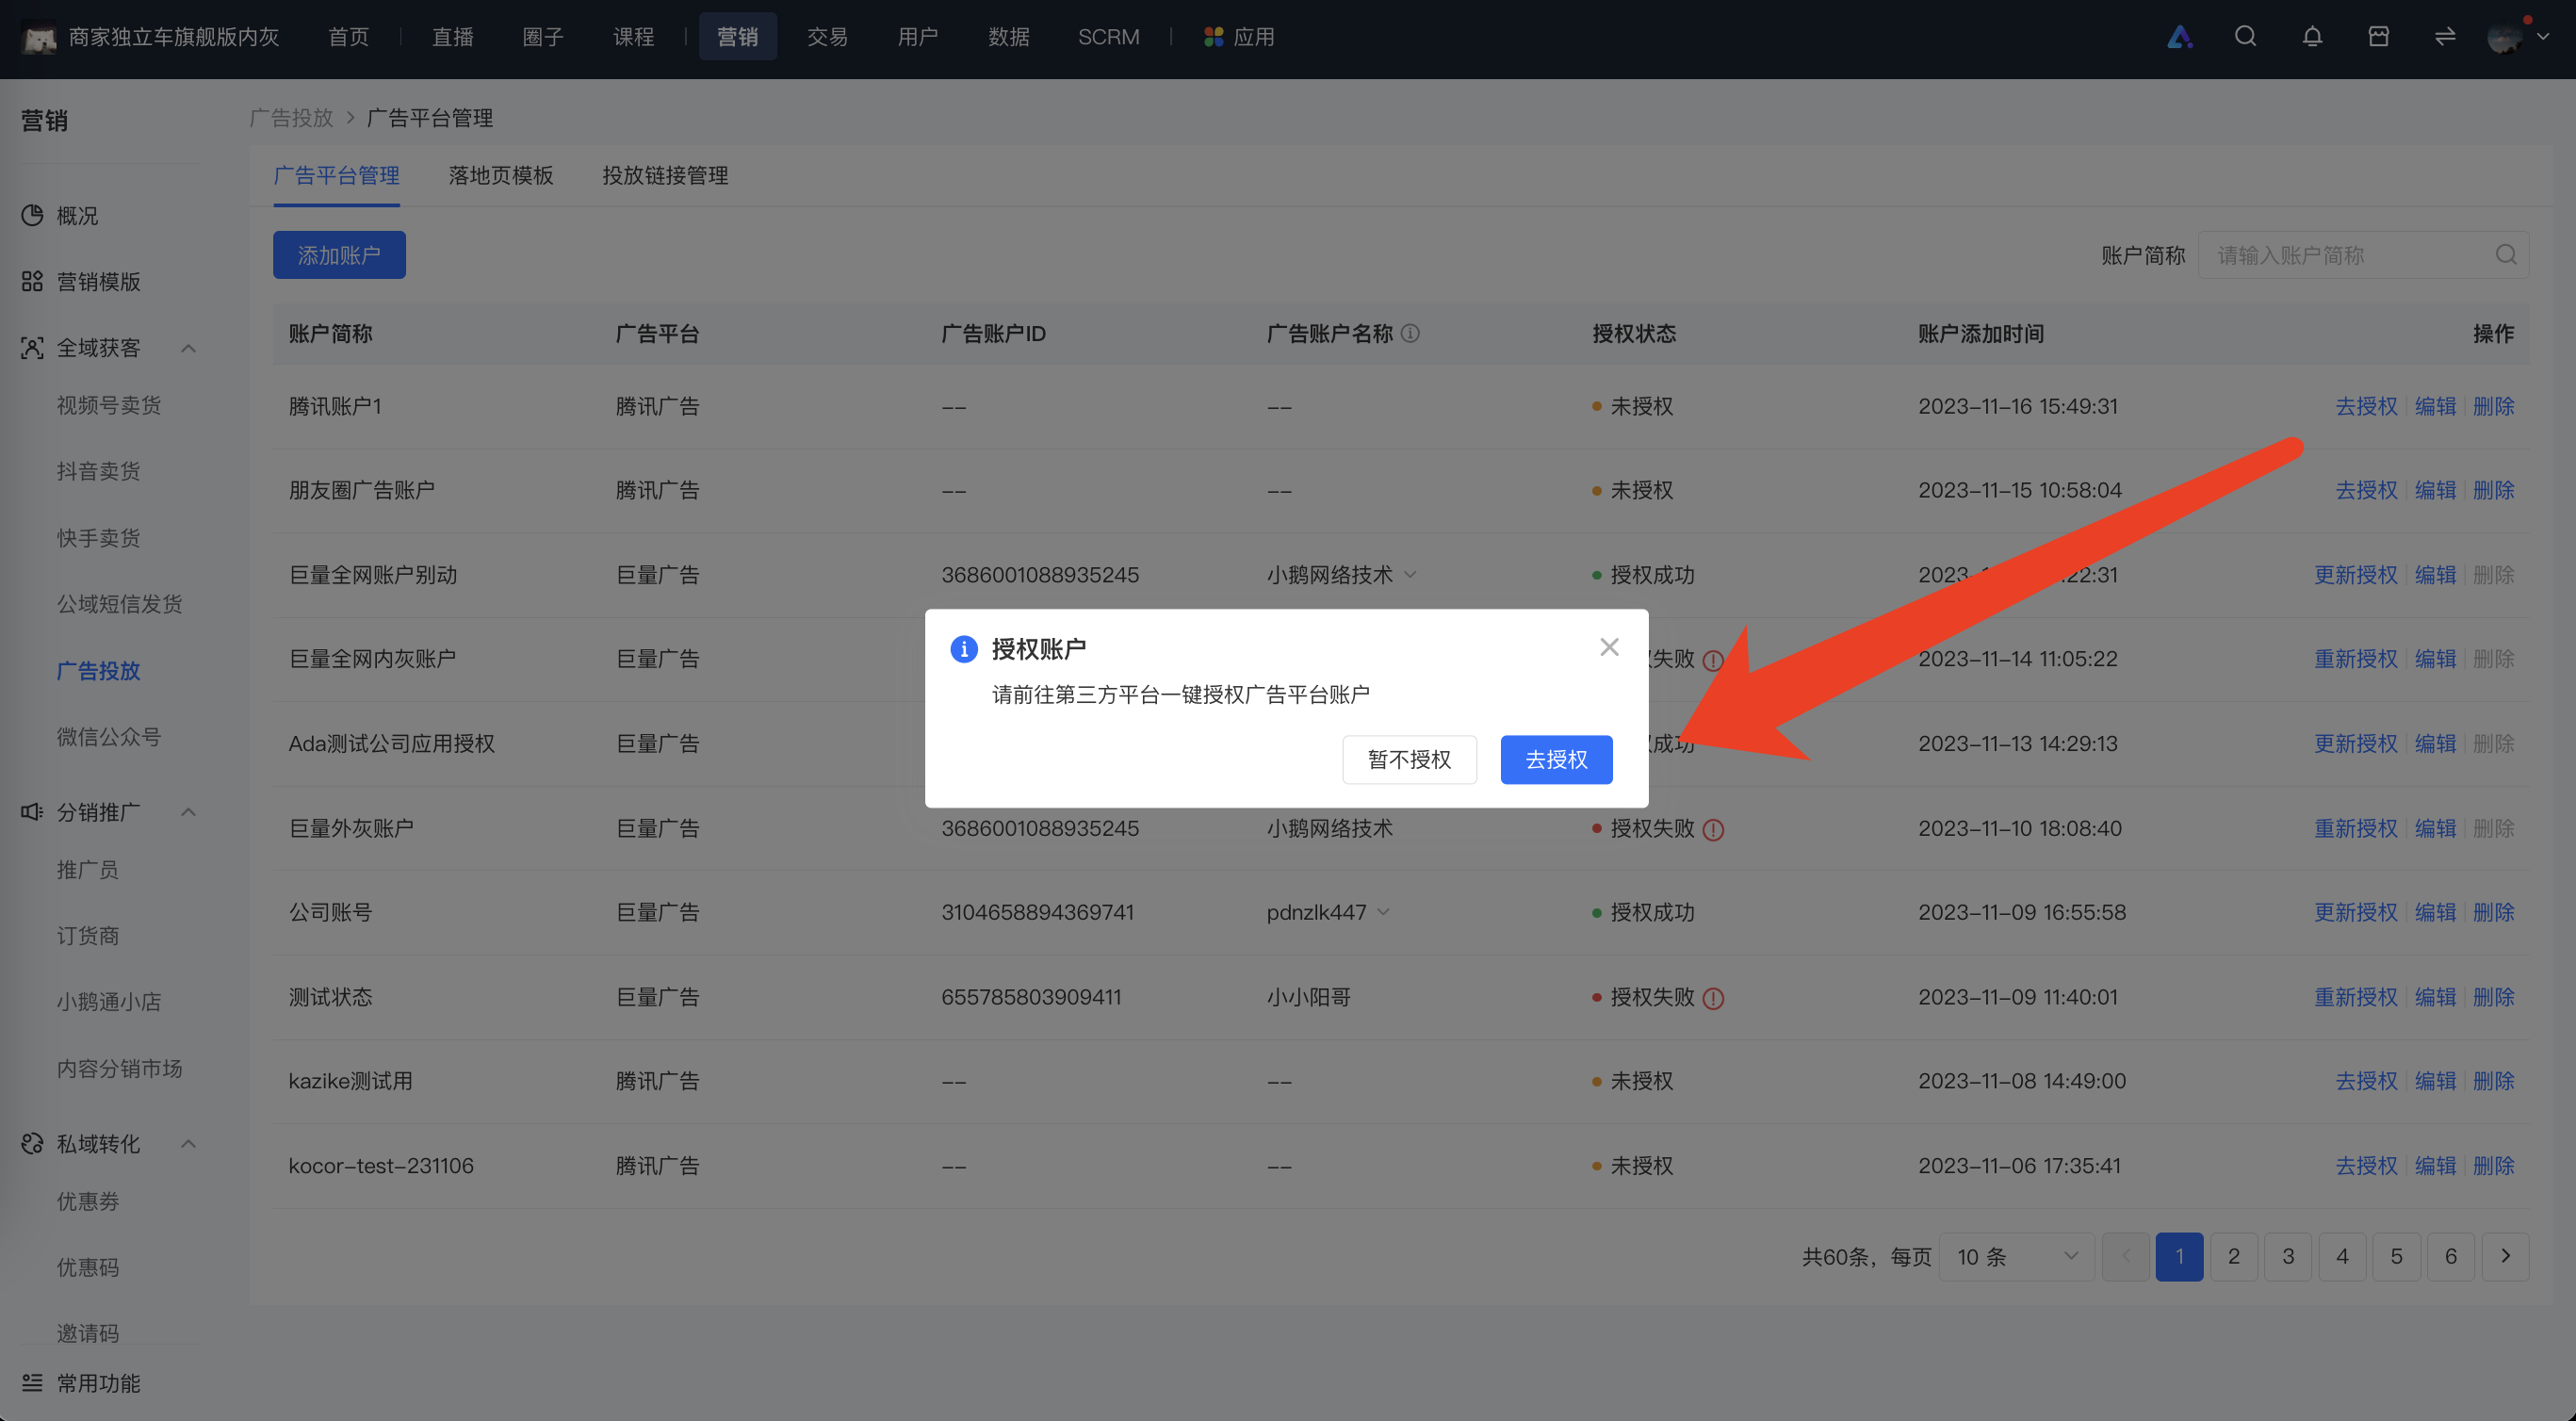Click next page arrow in pagination
The image size is (2576, 1421).
(x=2505, y=1256)
